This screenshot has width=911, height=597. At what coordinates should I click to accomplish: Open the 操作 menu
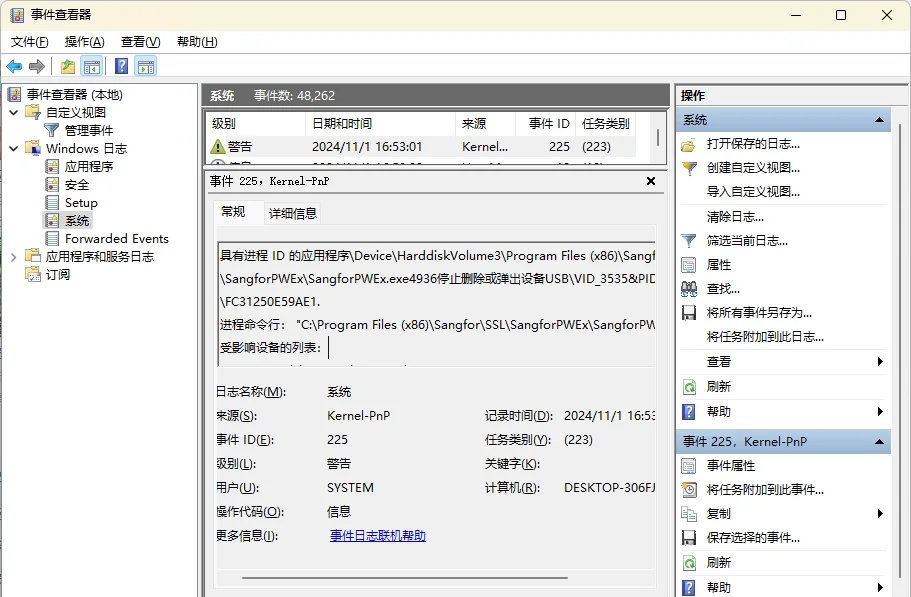(83, 42)
